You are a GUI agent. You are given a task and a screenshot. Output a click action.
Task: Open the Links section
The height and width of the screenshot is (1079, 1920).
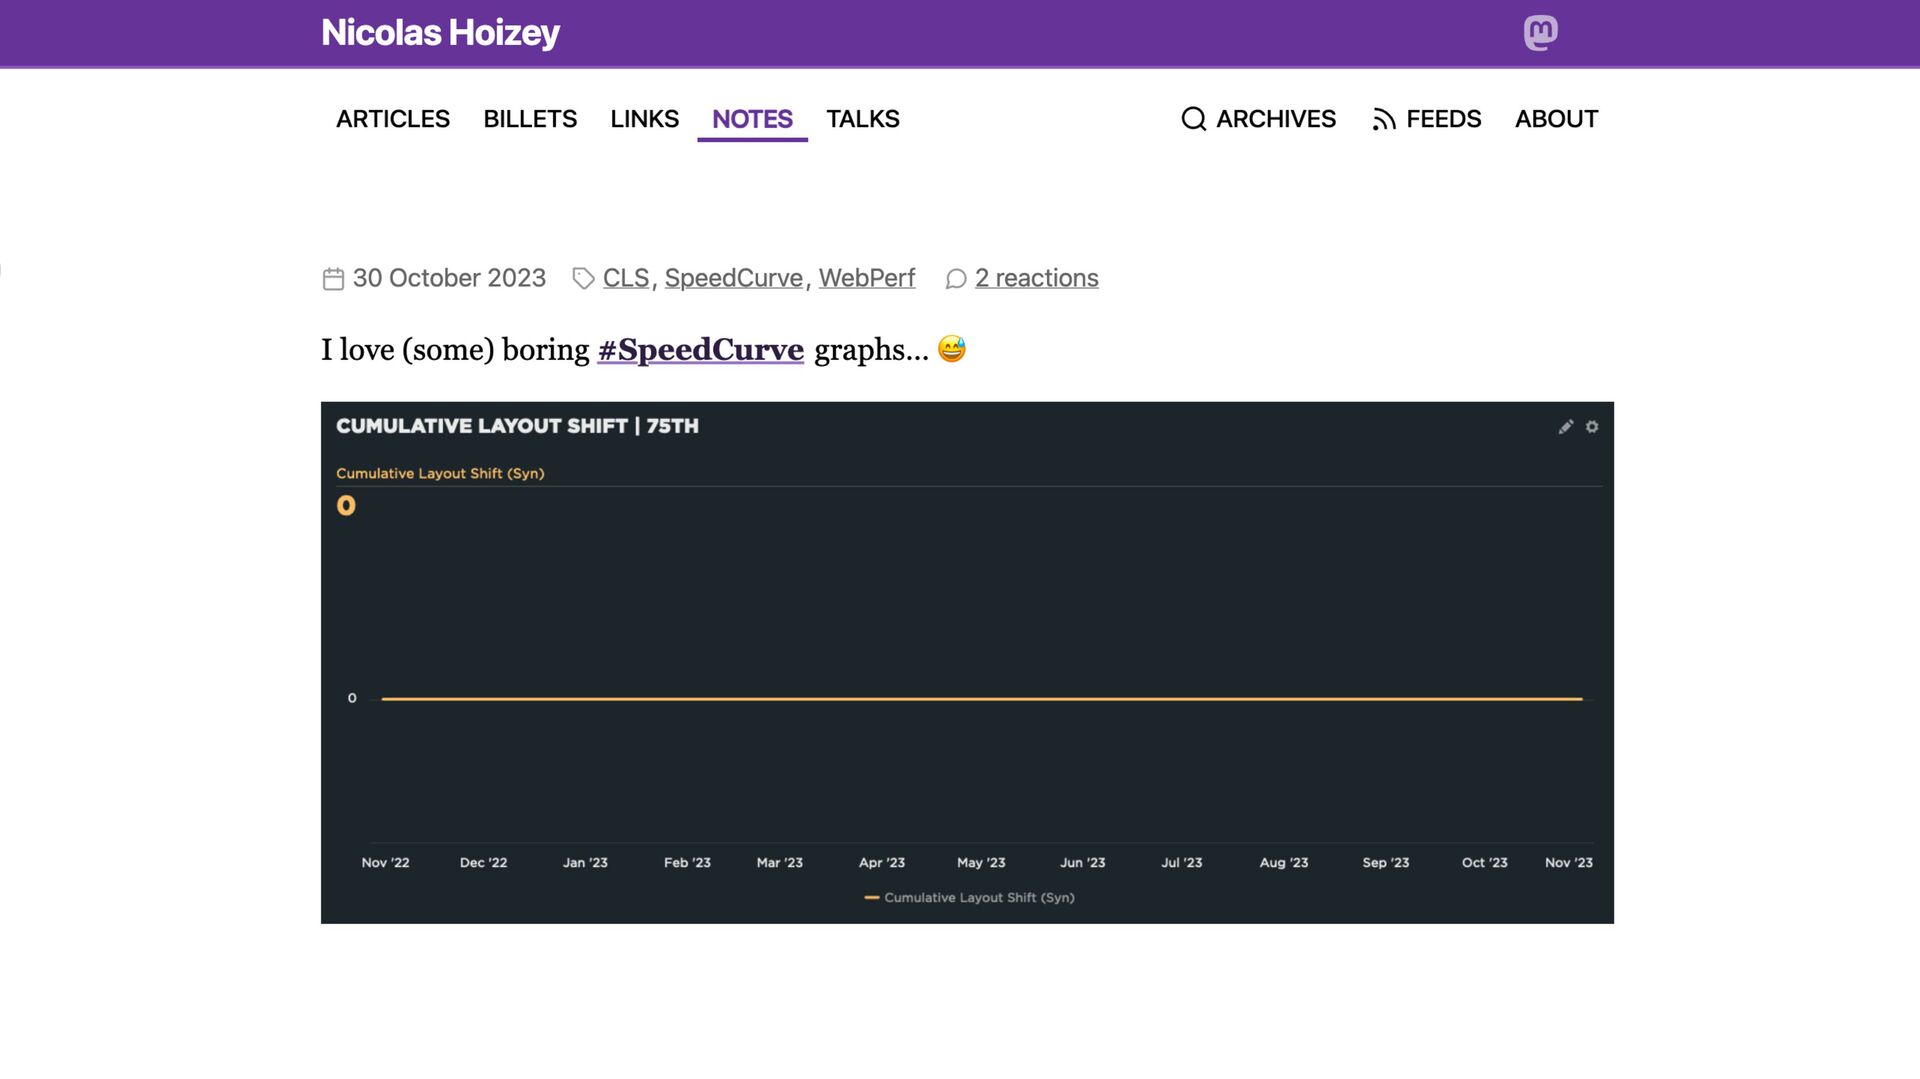click(x=644, y=119)
